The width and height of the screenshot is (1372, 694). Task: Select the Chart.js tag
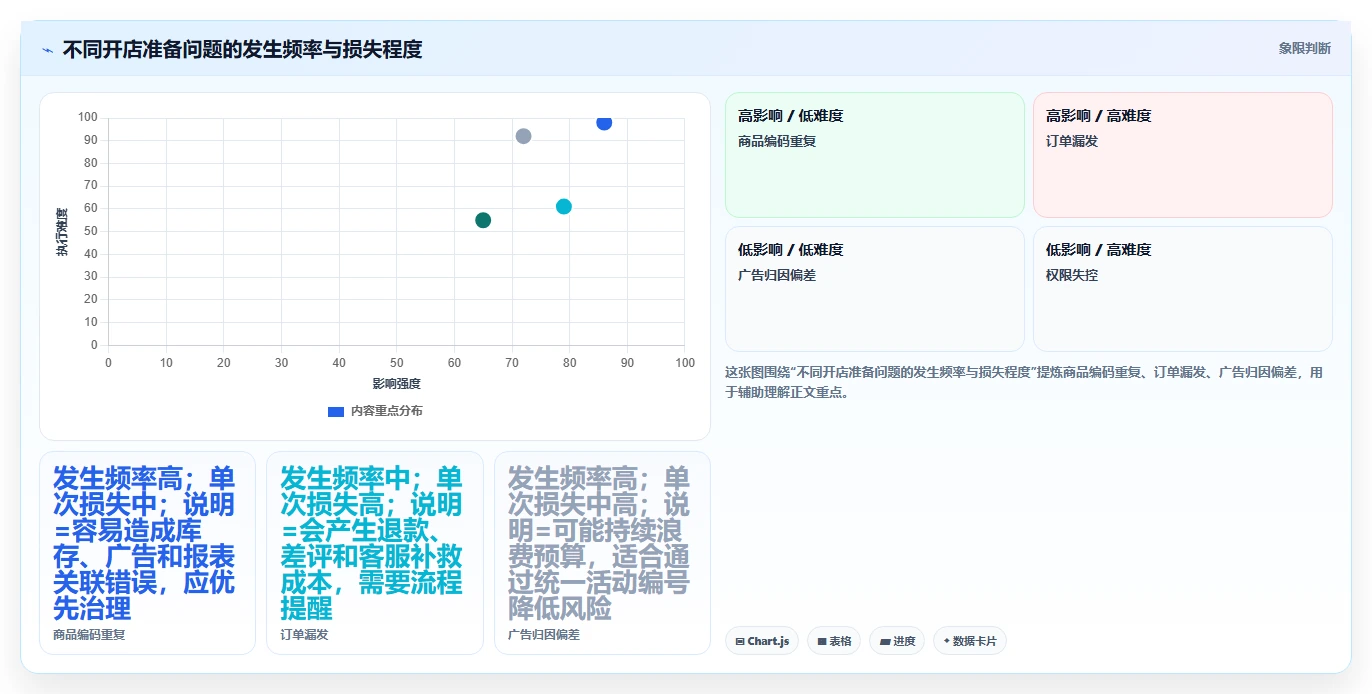point(762,641)
